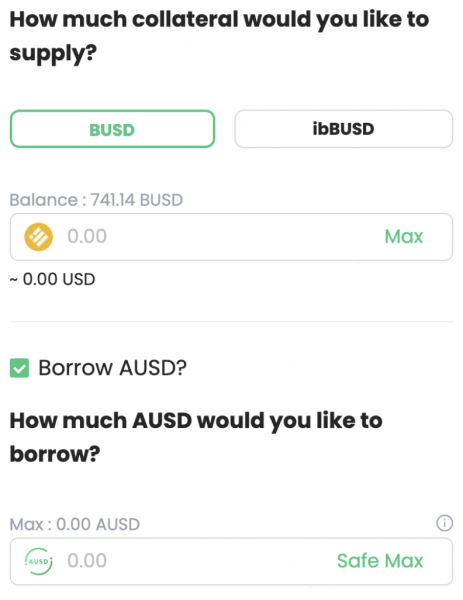463x600 pixels.
Task: Open the info icon beside Max AUSD
Action: coord(445,523)
